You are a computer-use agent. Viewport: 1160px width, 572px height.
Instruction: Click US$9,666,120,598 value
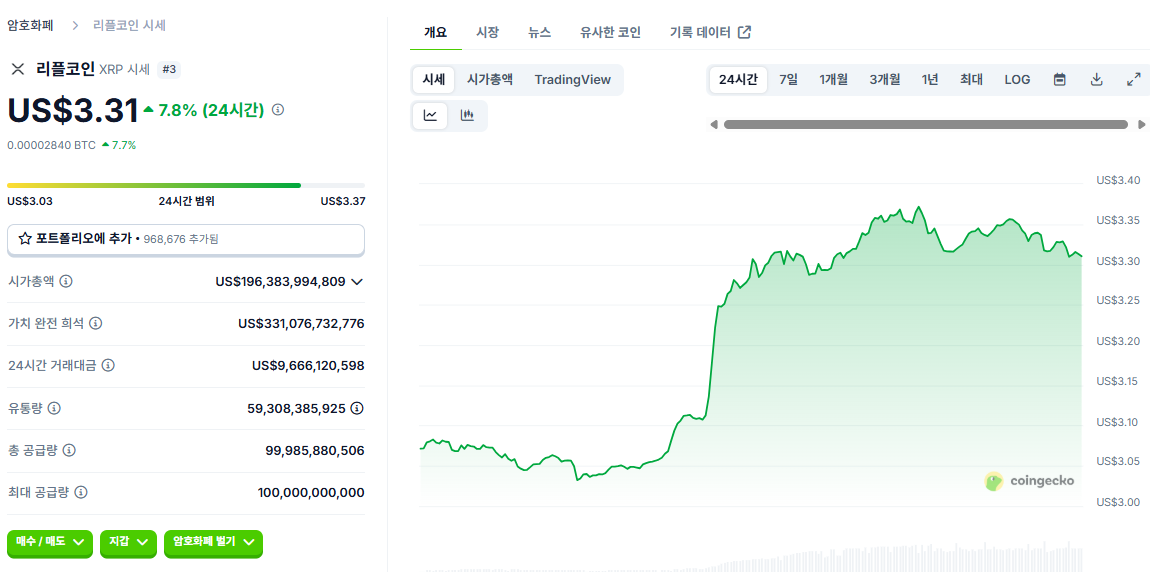click(x=308, y=366)
